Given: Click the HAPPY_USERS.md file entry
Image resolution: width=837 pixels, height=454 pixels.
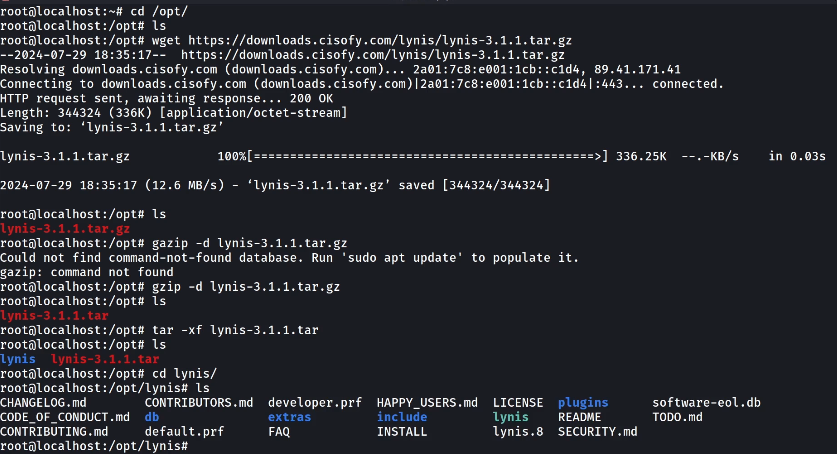Looking at the screenshot, I should pyautogui.click(x=427, y=402).
